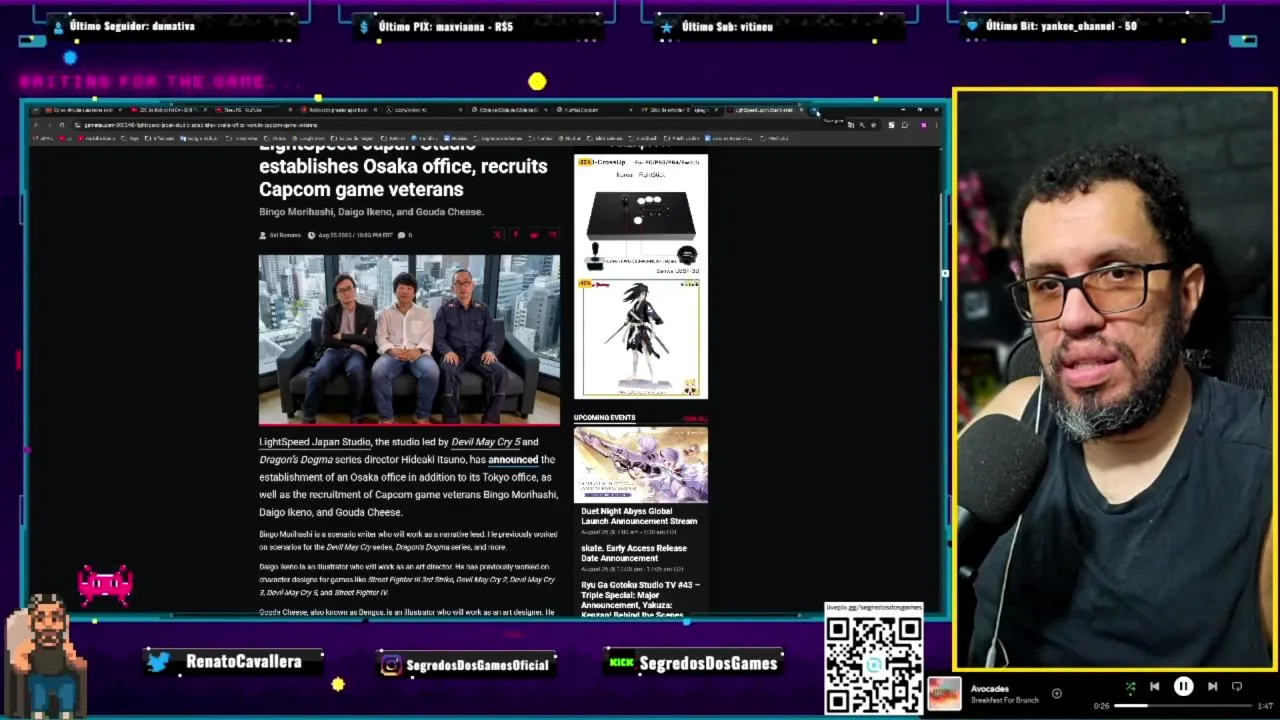1280x720 pixels.
Task: Click the KICK logo beside SegredosDosGames
Action: [622, 662]
